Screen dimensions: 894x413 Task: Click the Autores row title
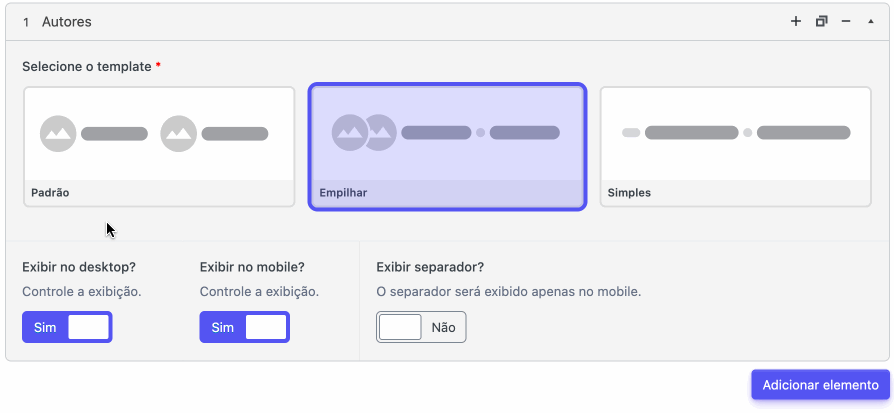67,22
